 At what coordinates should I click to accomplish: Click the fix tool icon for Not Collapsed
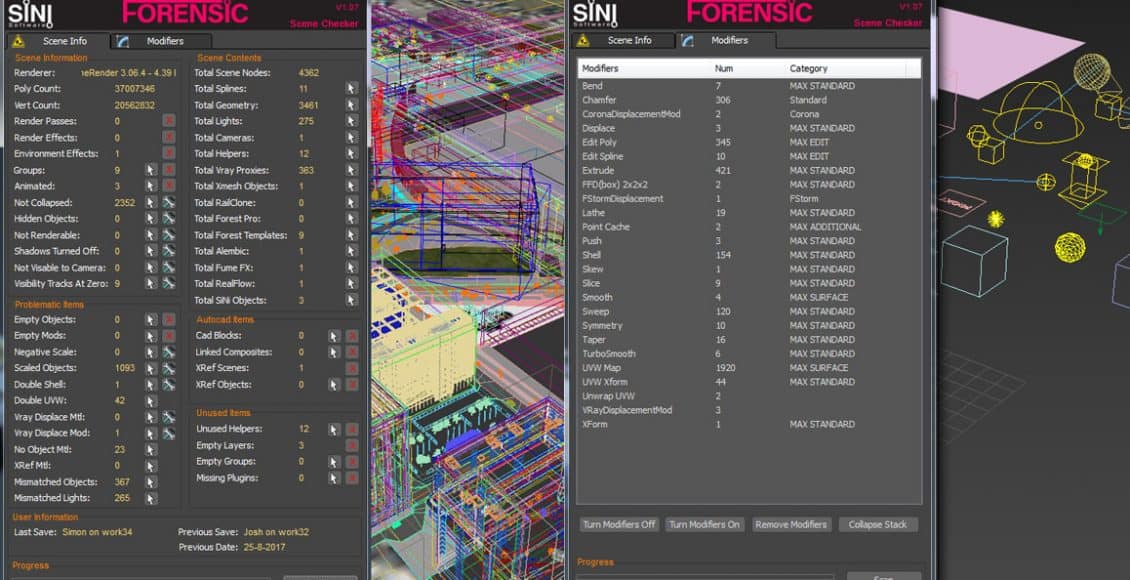[169, 203]
